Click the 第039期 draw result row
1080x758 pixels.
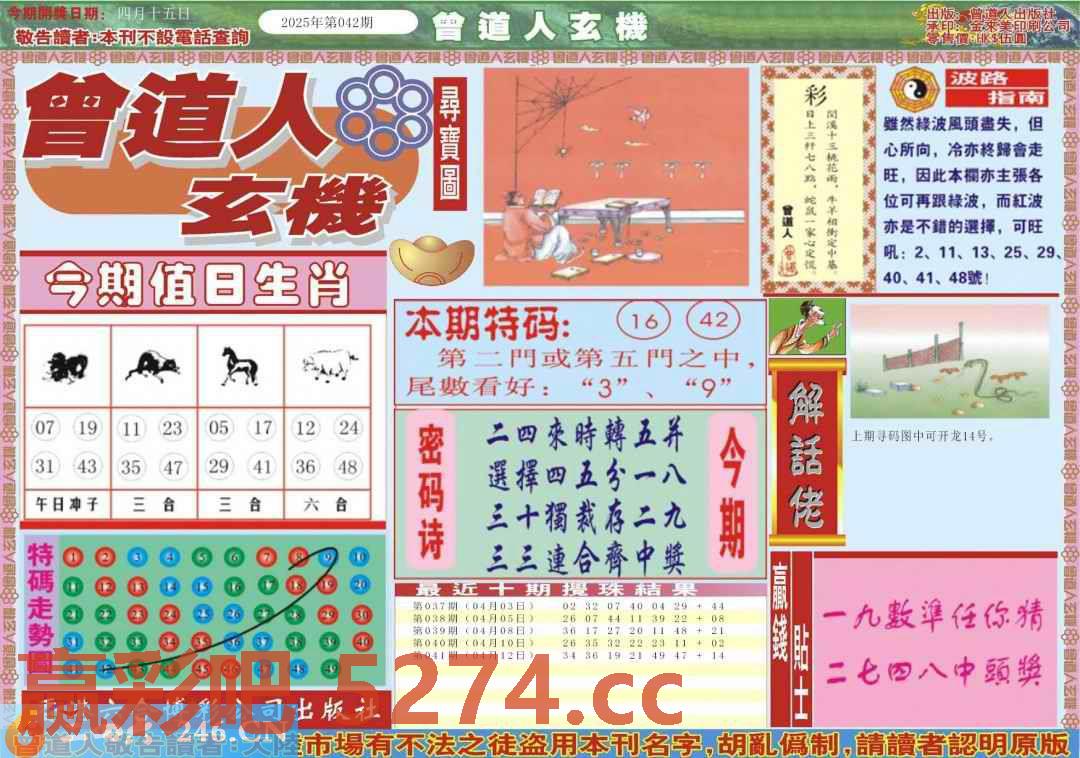coord(569,631)
